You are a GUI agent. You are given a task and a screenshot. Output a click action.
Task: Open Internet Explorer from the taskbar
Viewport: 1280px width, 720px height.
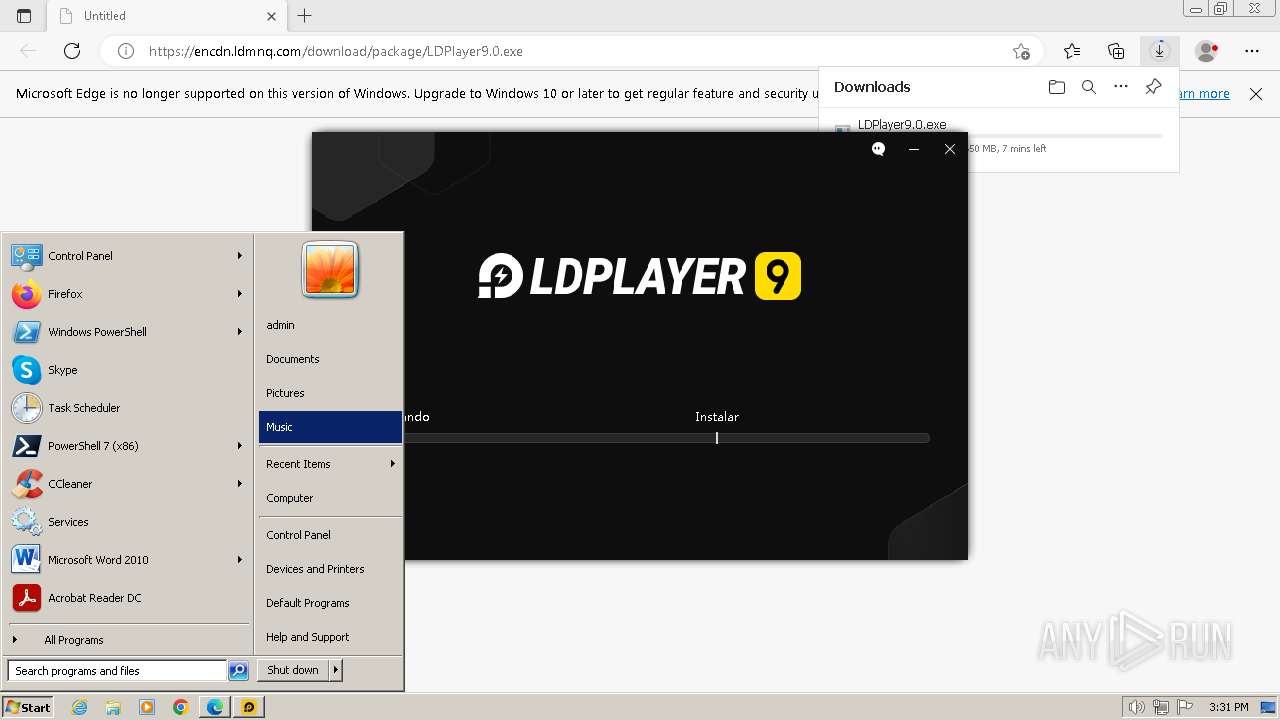(x=80, y=707)
